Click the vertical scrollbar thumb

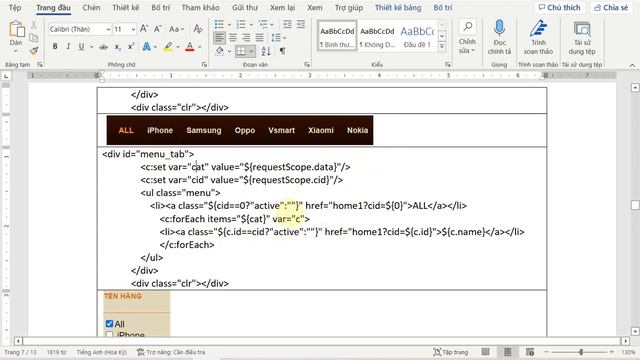pyautogui.click(x=635, y=205)
